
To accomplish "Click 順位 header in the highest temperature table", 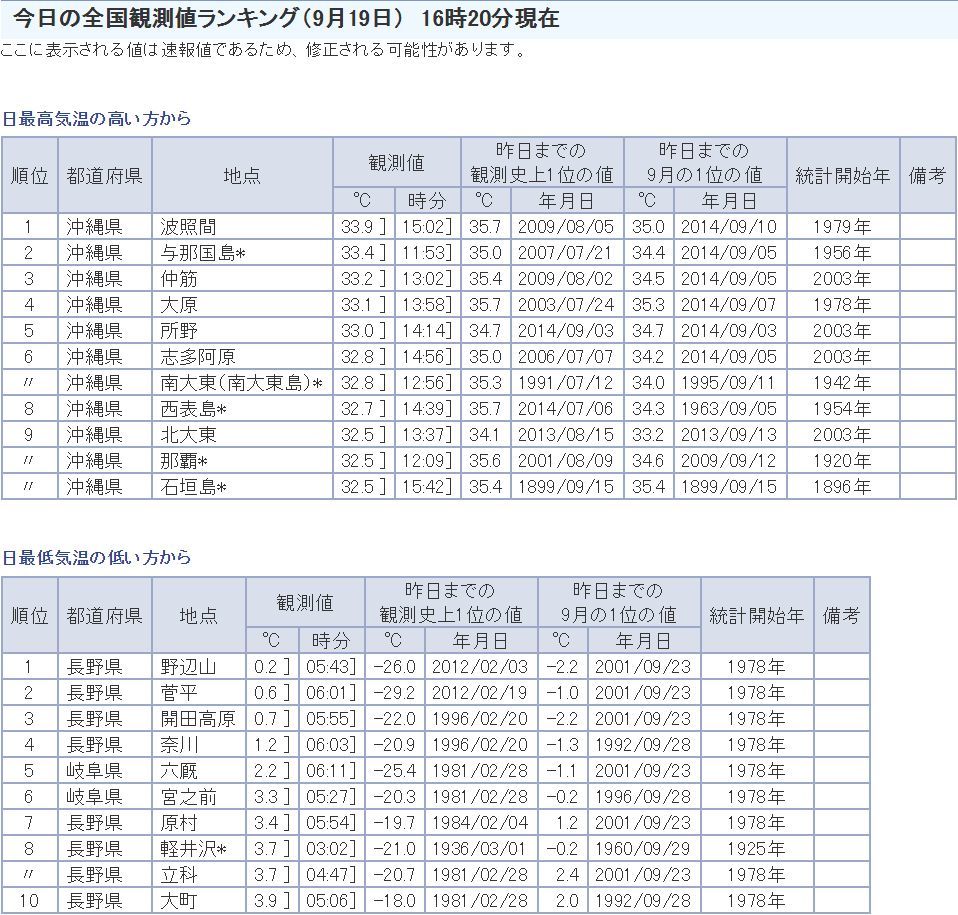I will click(x=30, y=175).
